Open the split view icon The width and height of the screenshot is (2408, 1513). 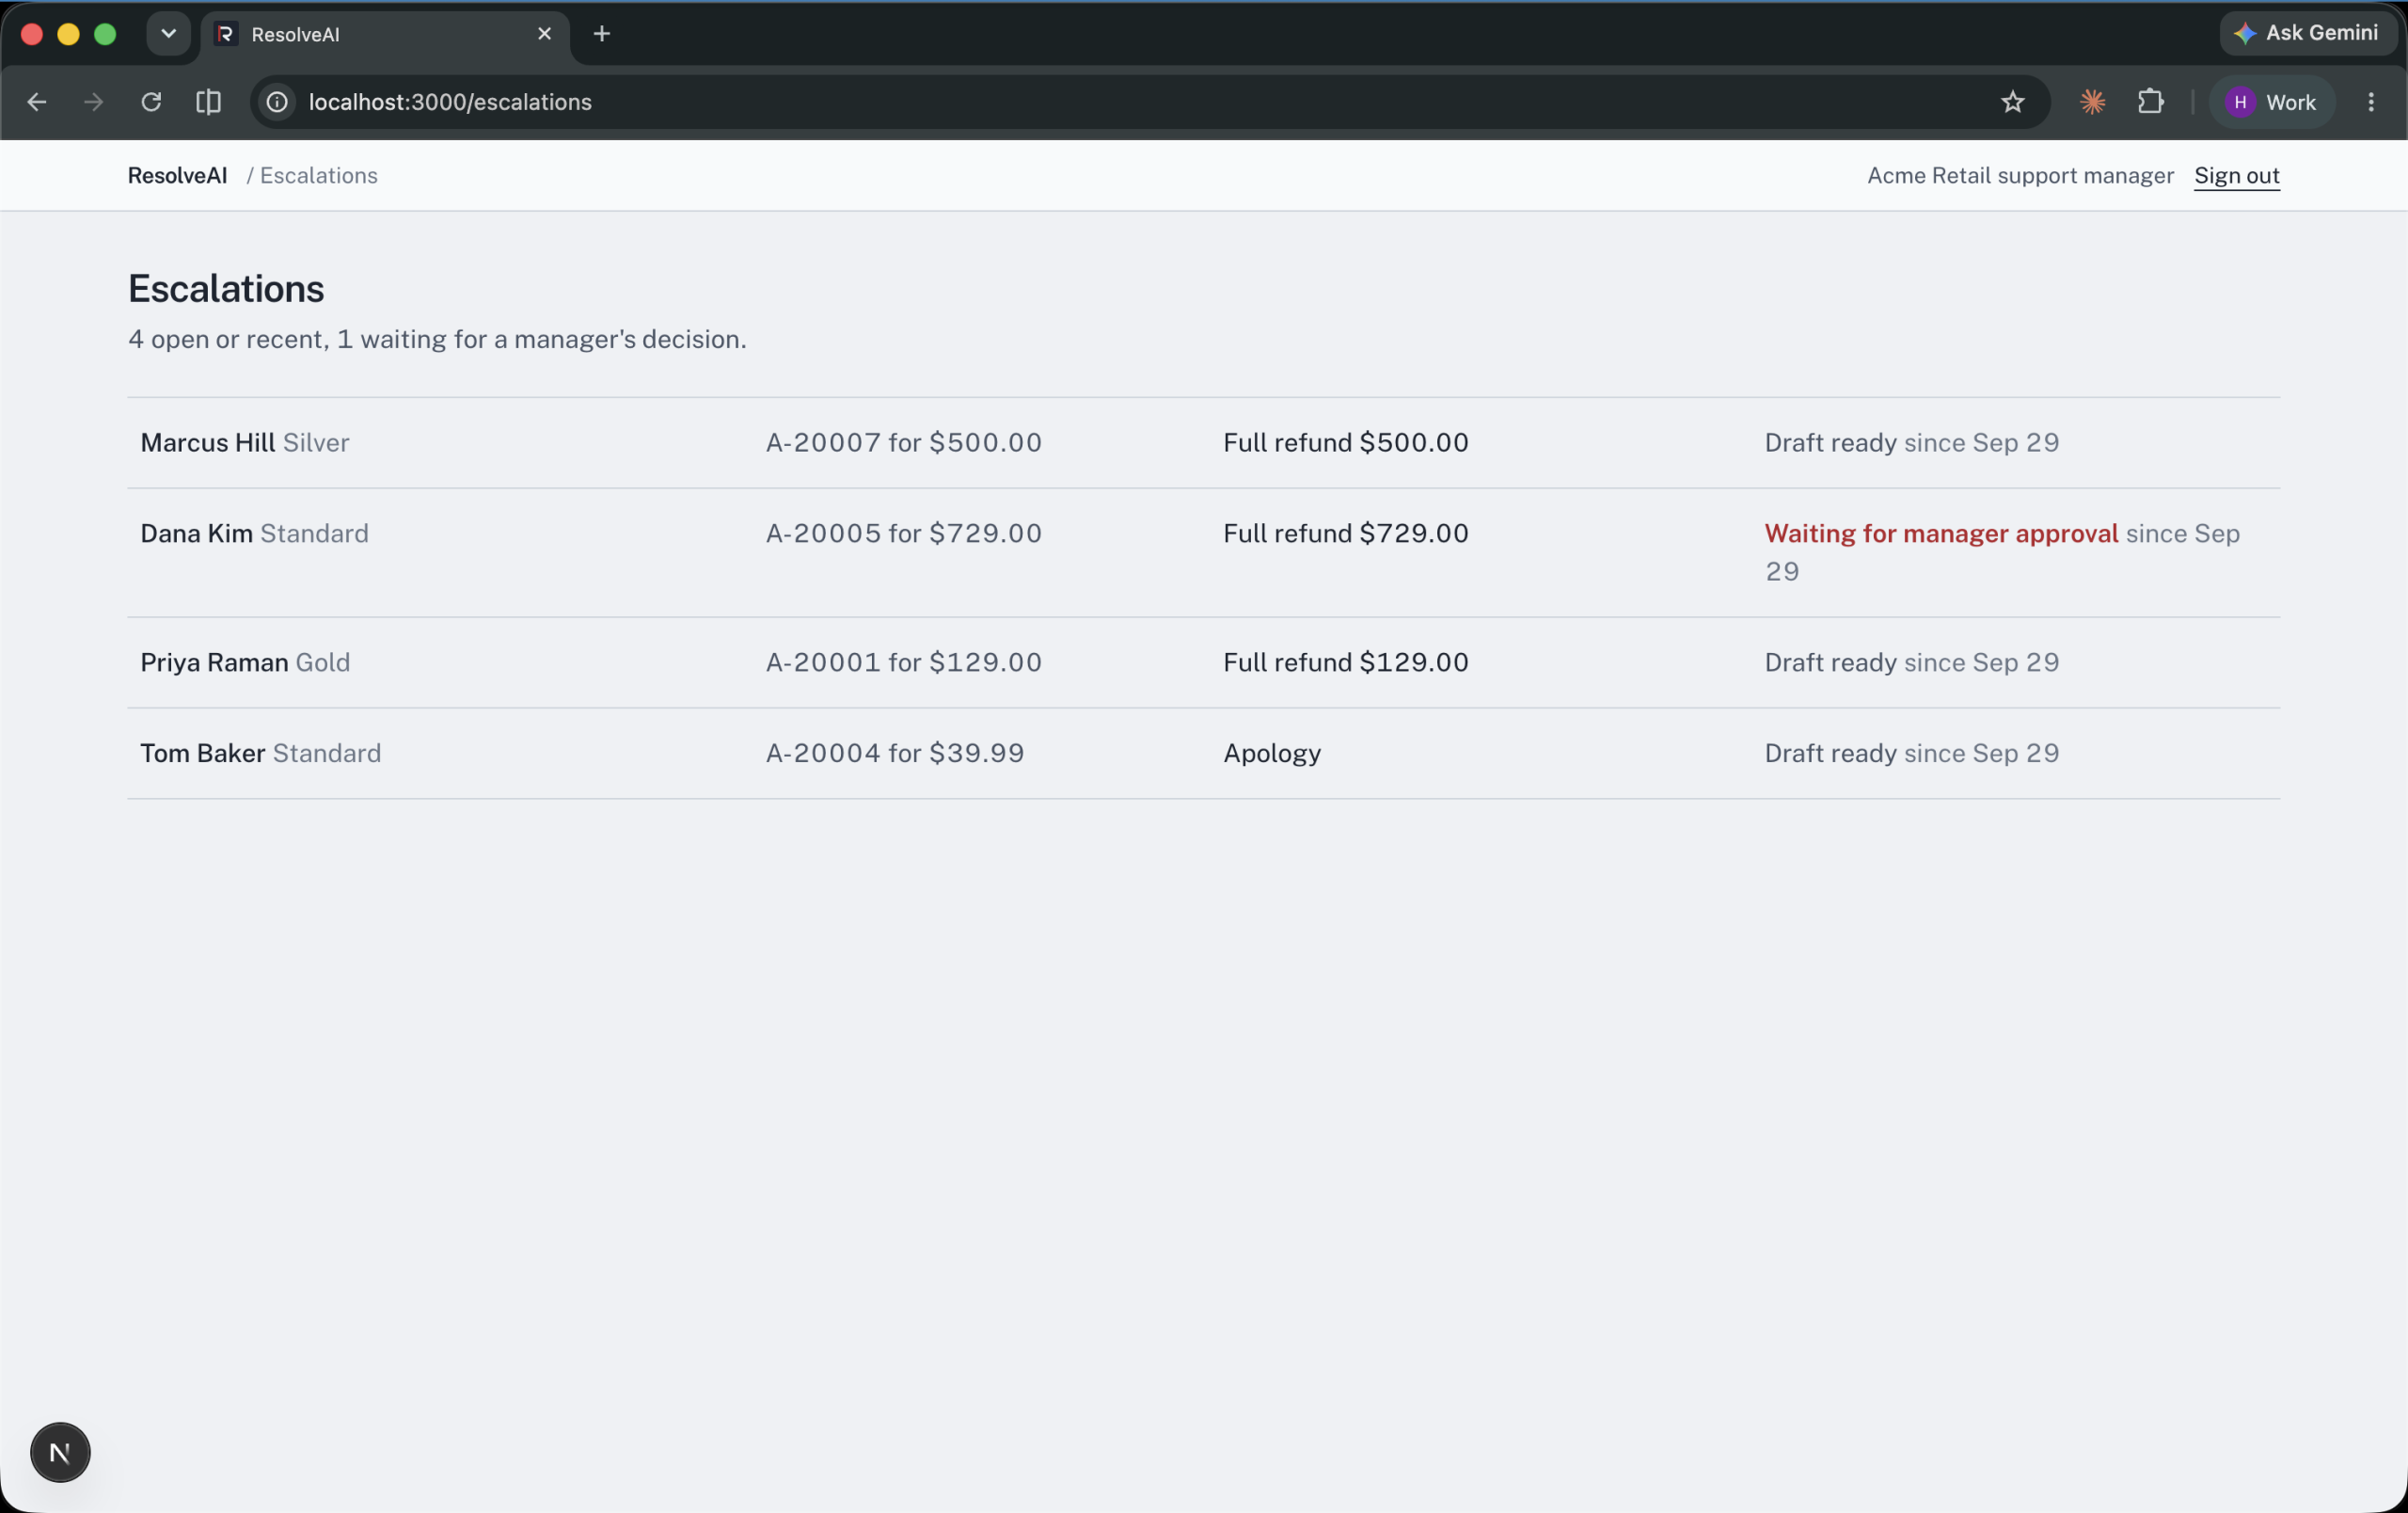208,102
